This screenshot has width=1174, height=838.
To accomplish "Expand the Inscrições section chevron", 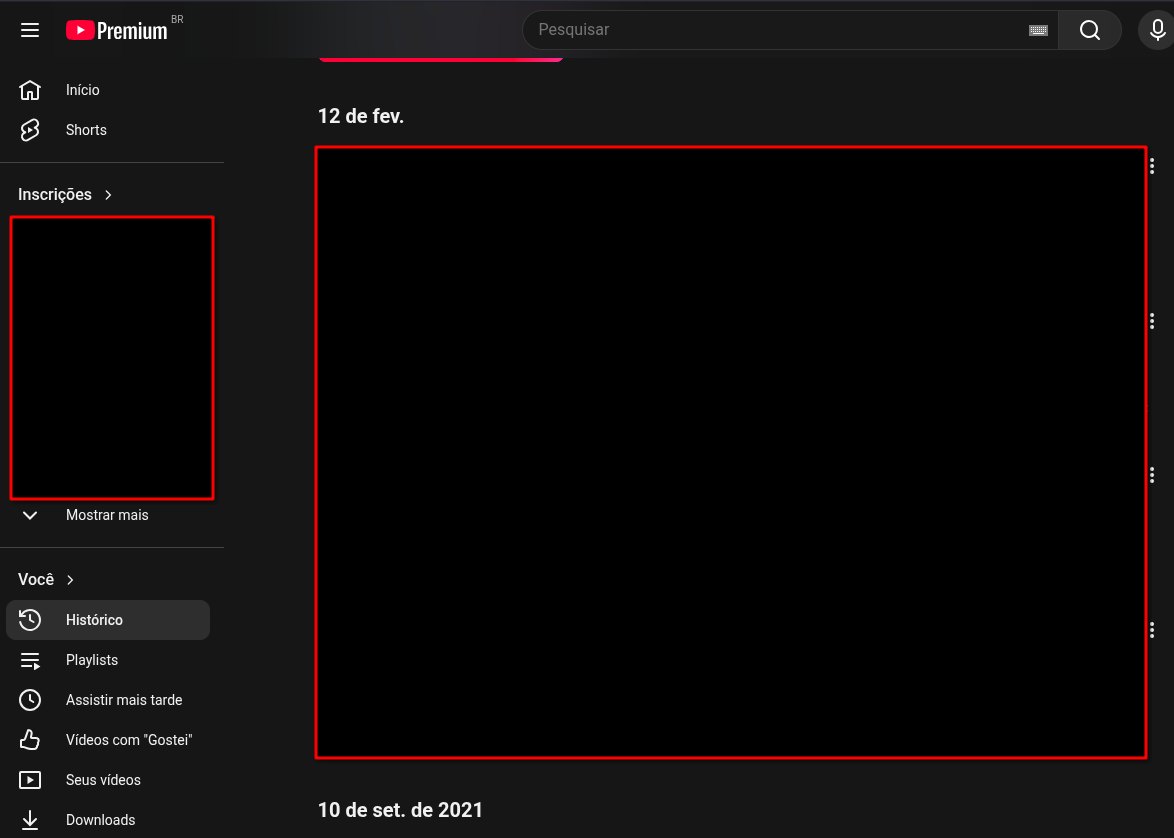I will [108, 195].
